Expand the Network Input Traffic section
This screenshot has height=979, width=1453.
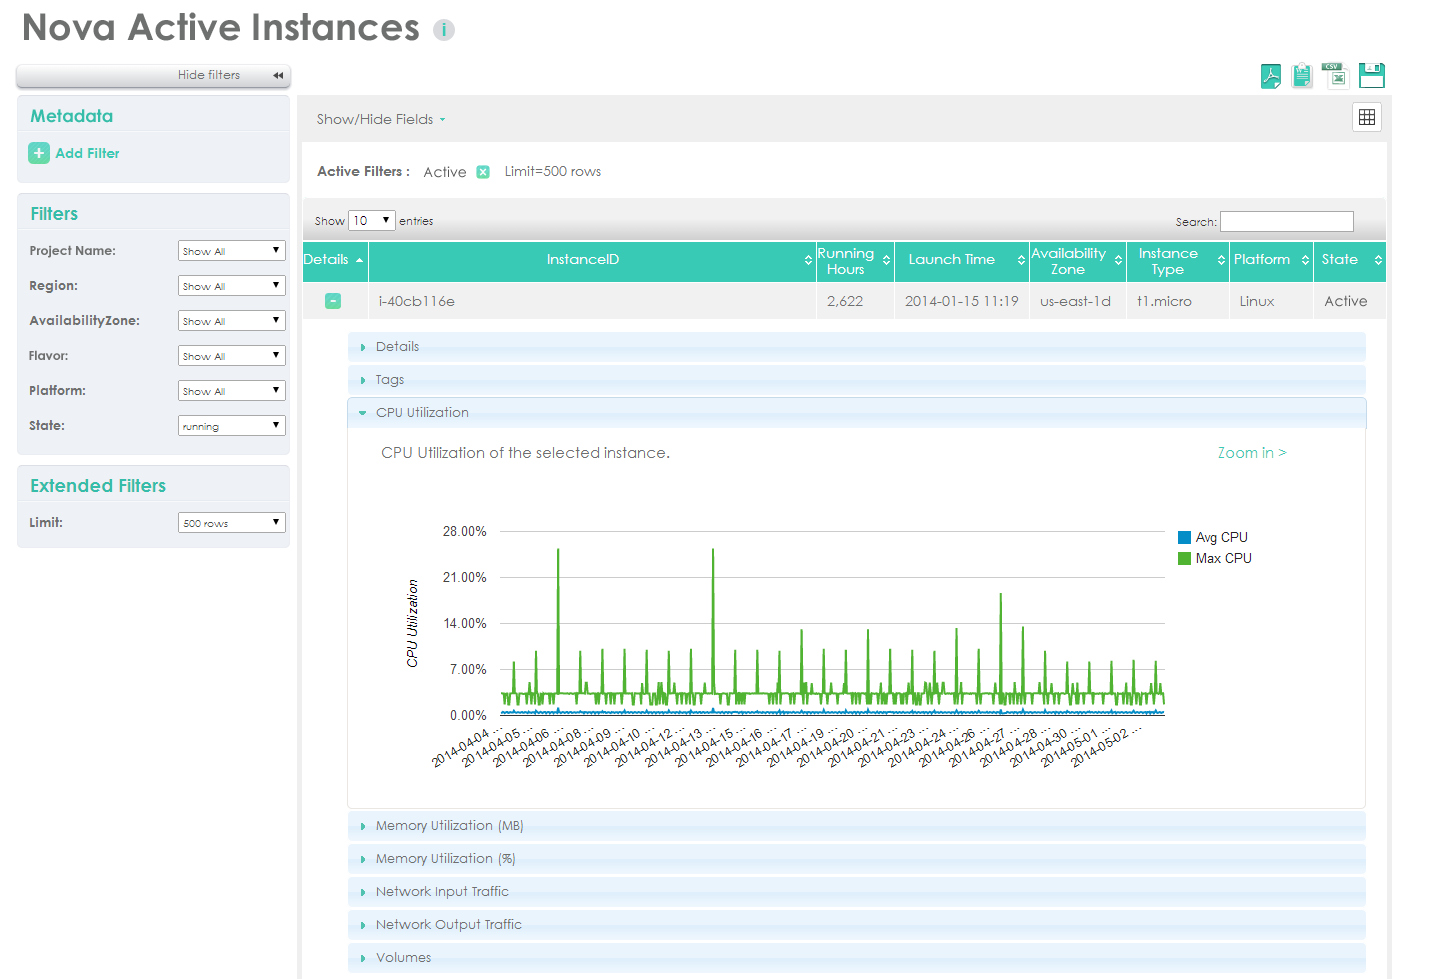[442, 892]
